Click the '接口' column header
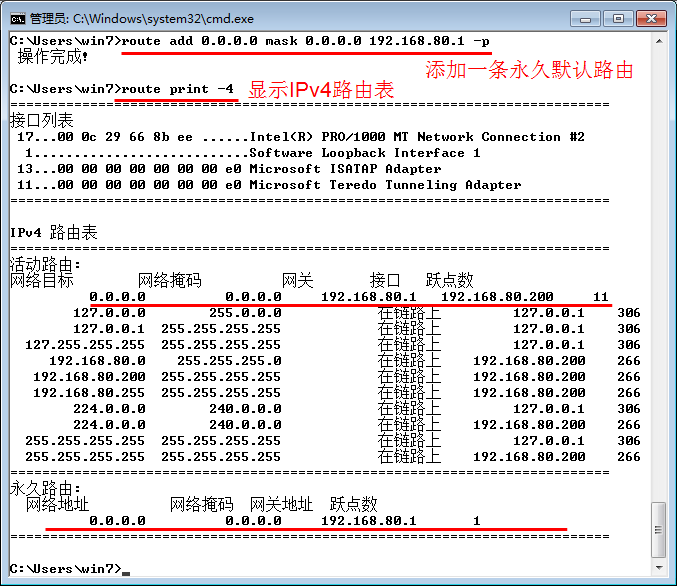Screen dimensions: 677x586 [385, 280]
